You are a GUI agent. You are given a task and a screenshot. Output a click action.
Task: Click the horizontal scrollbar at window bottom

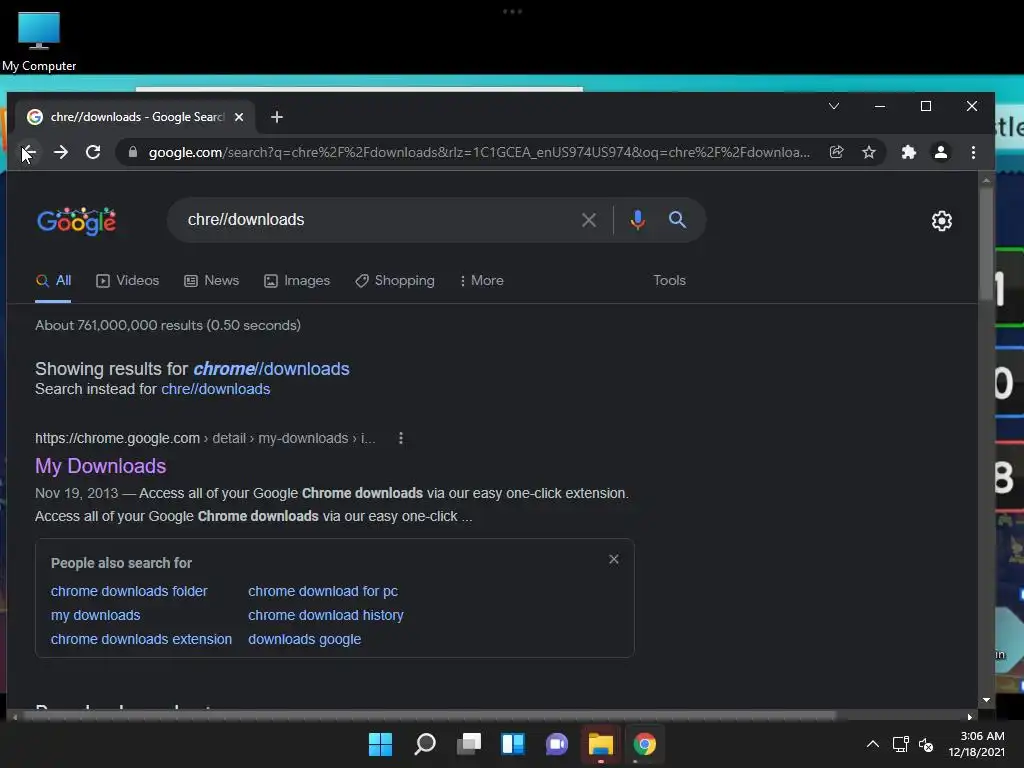(430, 716)
